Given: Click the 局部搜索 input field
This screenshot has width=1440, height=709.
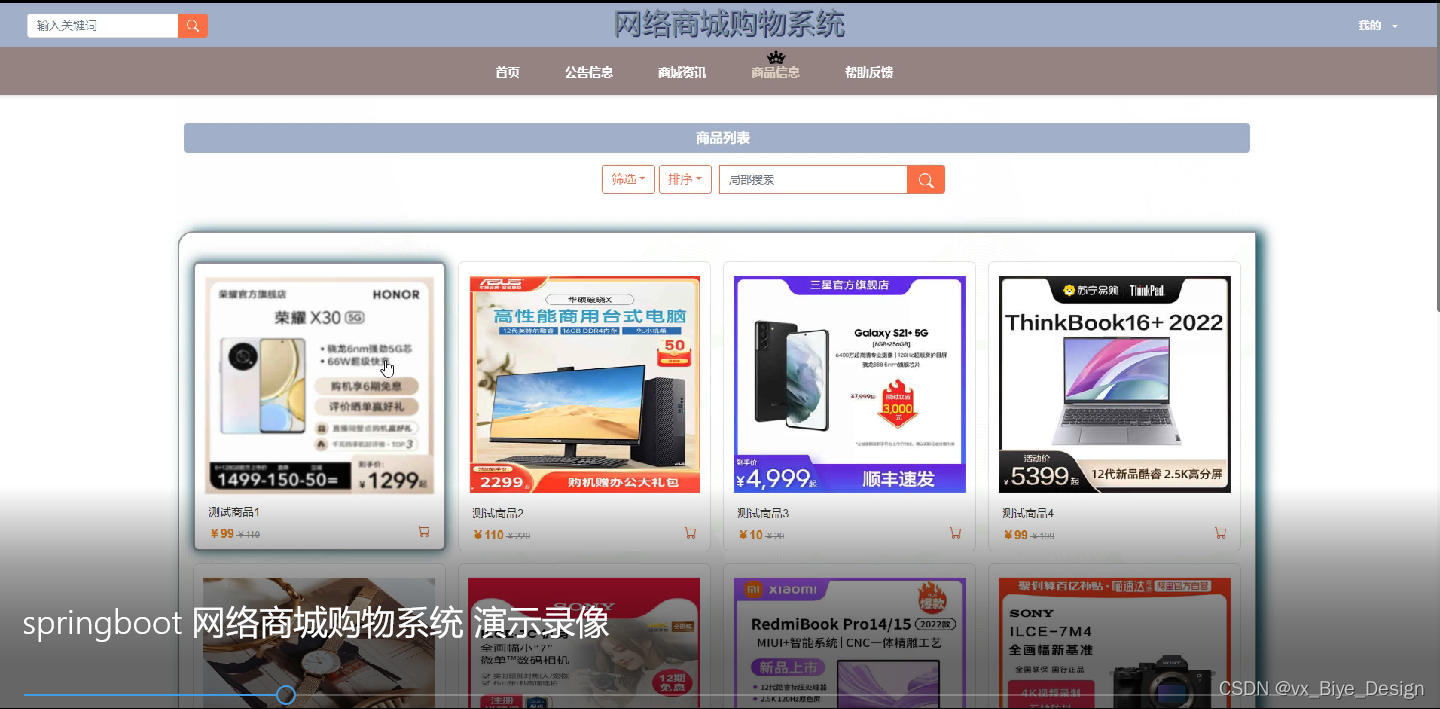Looking at the screenshot, I should [813, 180].
